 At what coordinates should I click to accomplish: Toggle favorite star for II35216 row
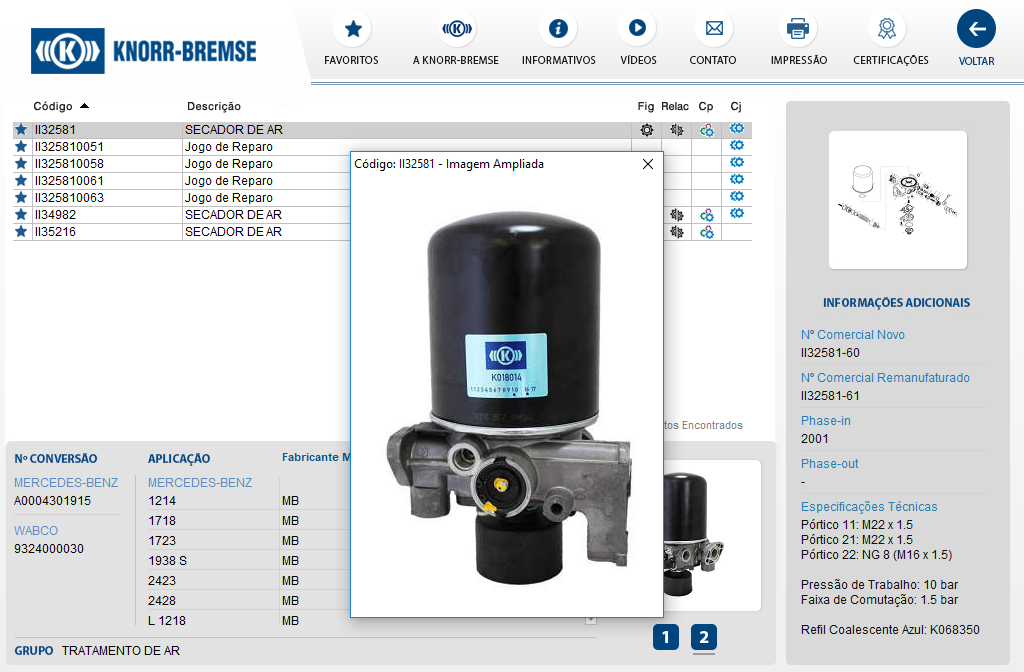[x=21, y=232]
